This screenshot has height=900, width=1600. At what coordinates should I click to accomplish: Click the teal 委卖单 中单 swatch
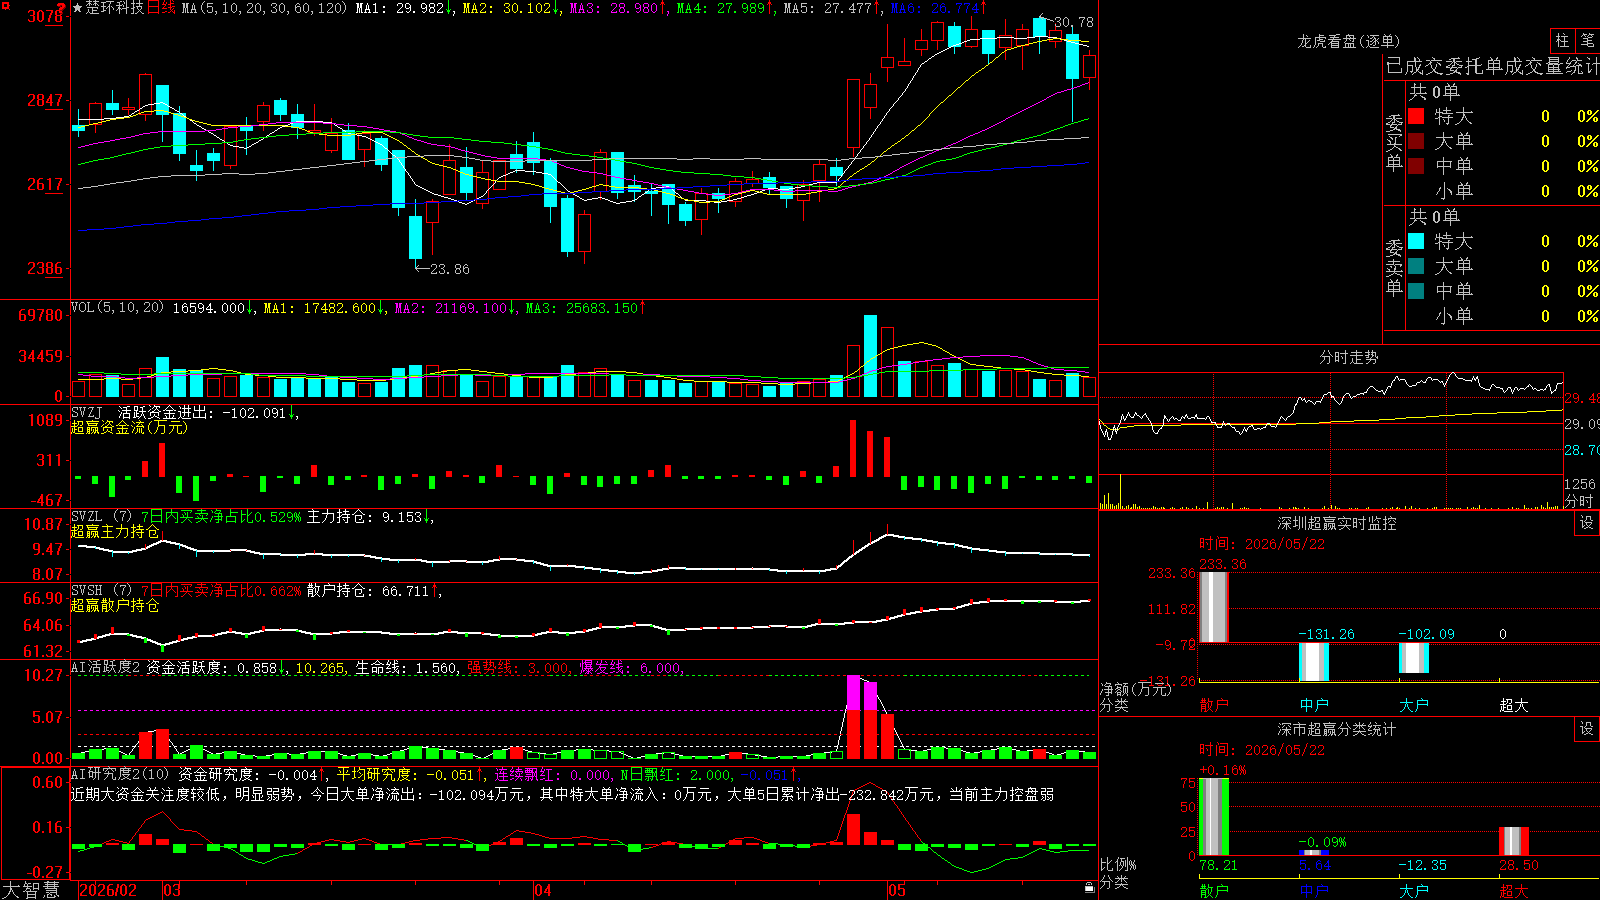1416,290
